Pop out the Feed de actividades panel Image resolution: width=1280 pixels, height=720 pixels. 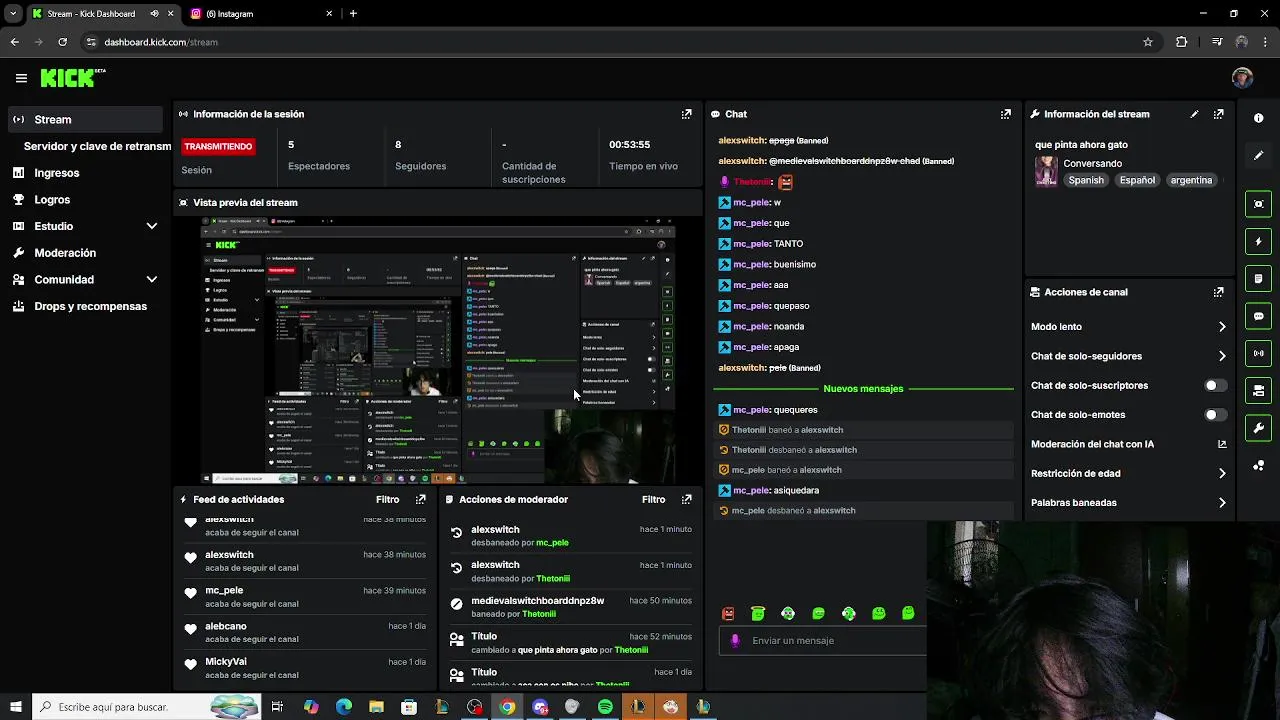tap(421, 499)
